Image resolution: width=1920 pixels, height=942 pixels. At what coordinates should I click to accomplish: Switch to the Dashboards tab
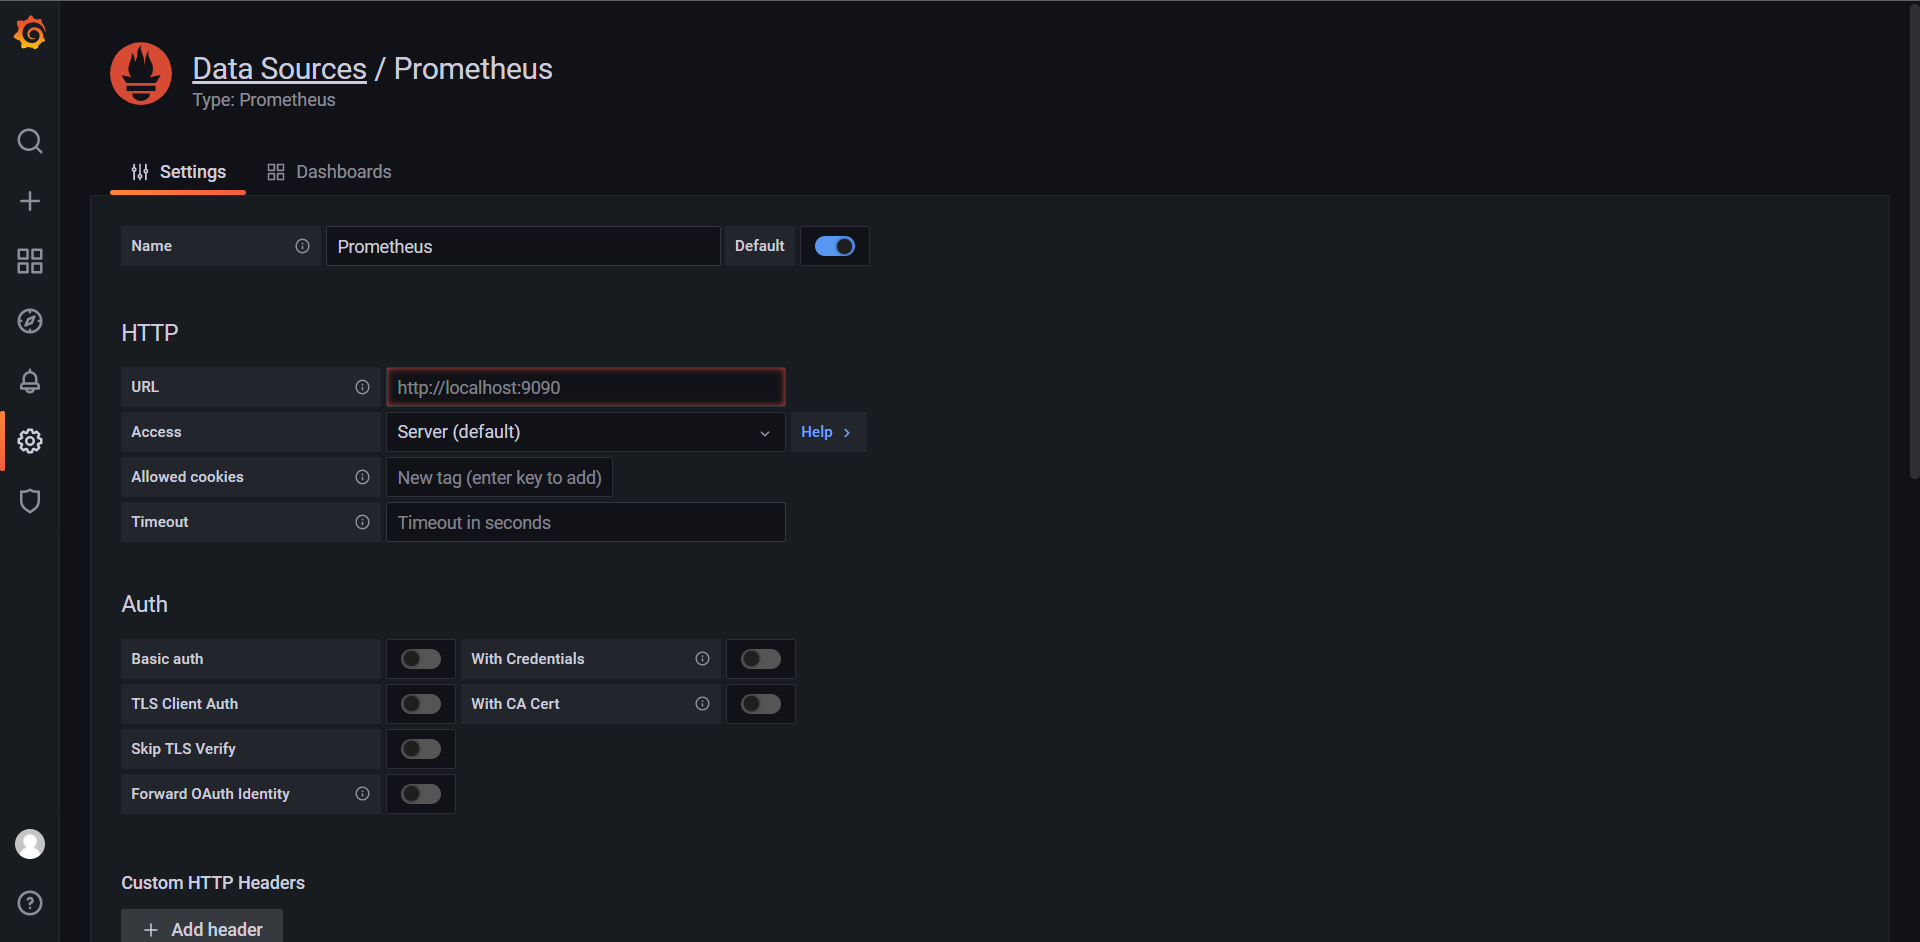point(329,172)
